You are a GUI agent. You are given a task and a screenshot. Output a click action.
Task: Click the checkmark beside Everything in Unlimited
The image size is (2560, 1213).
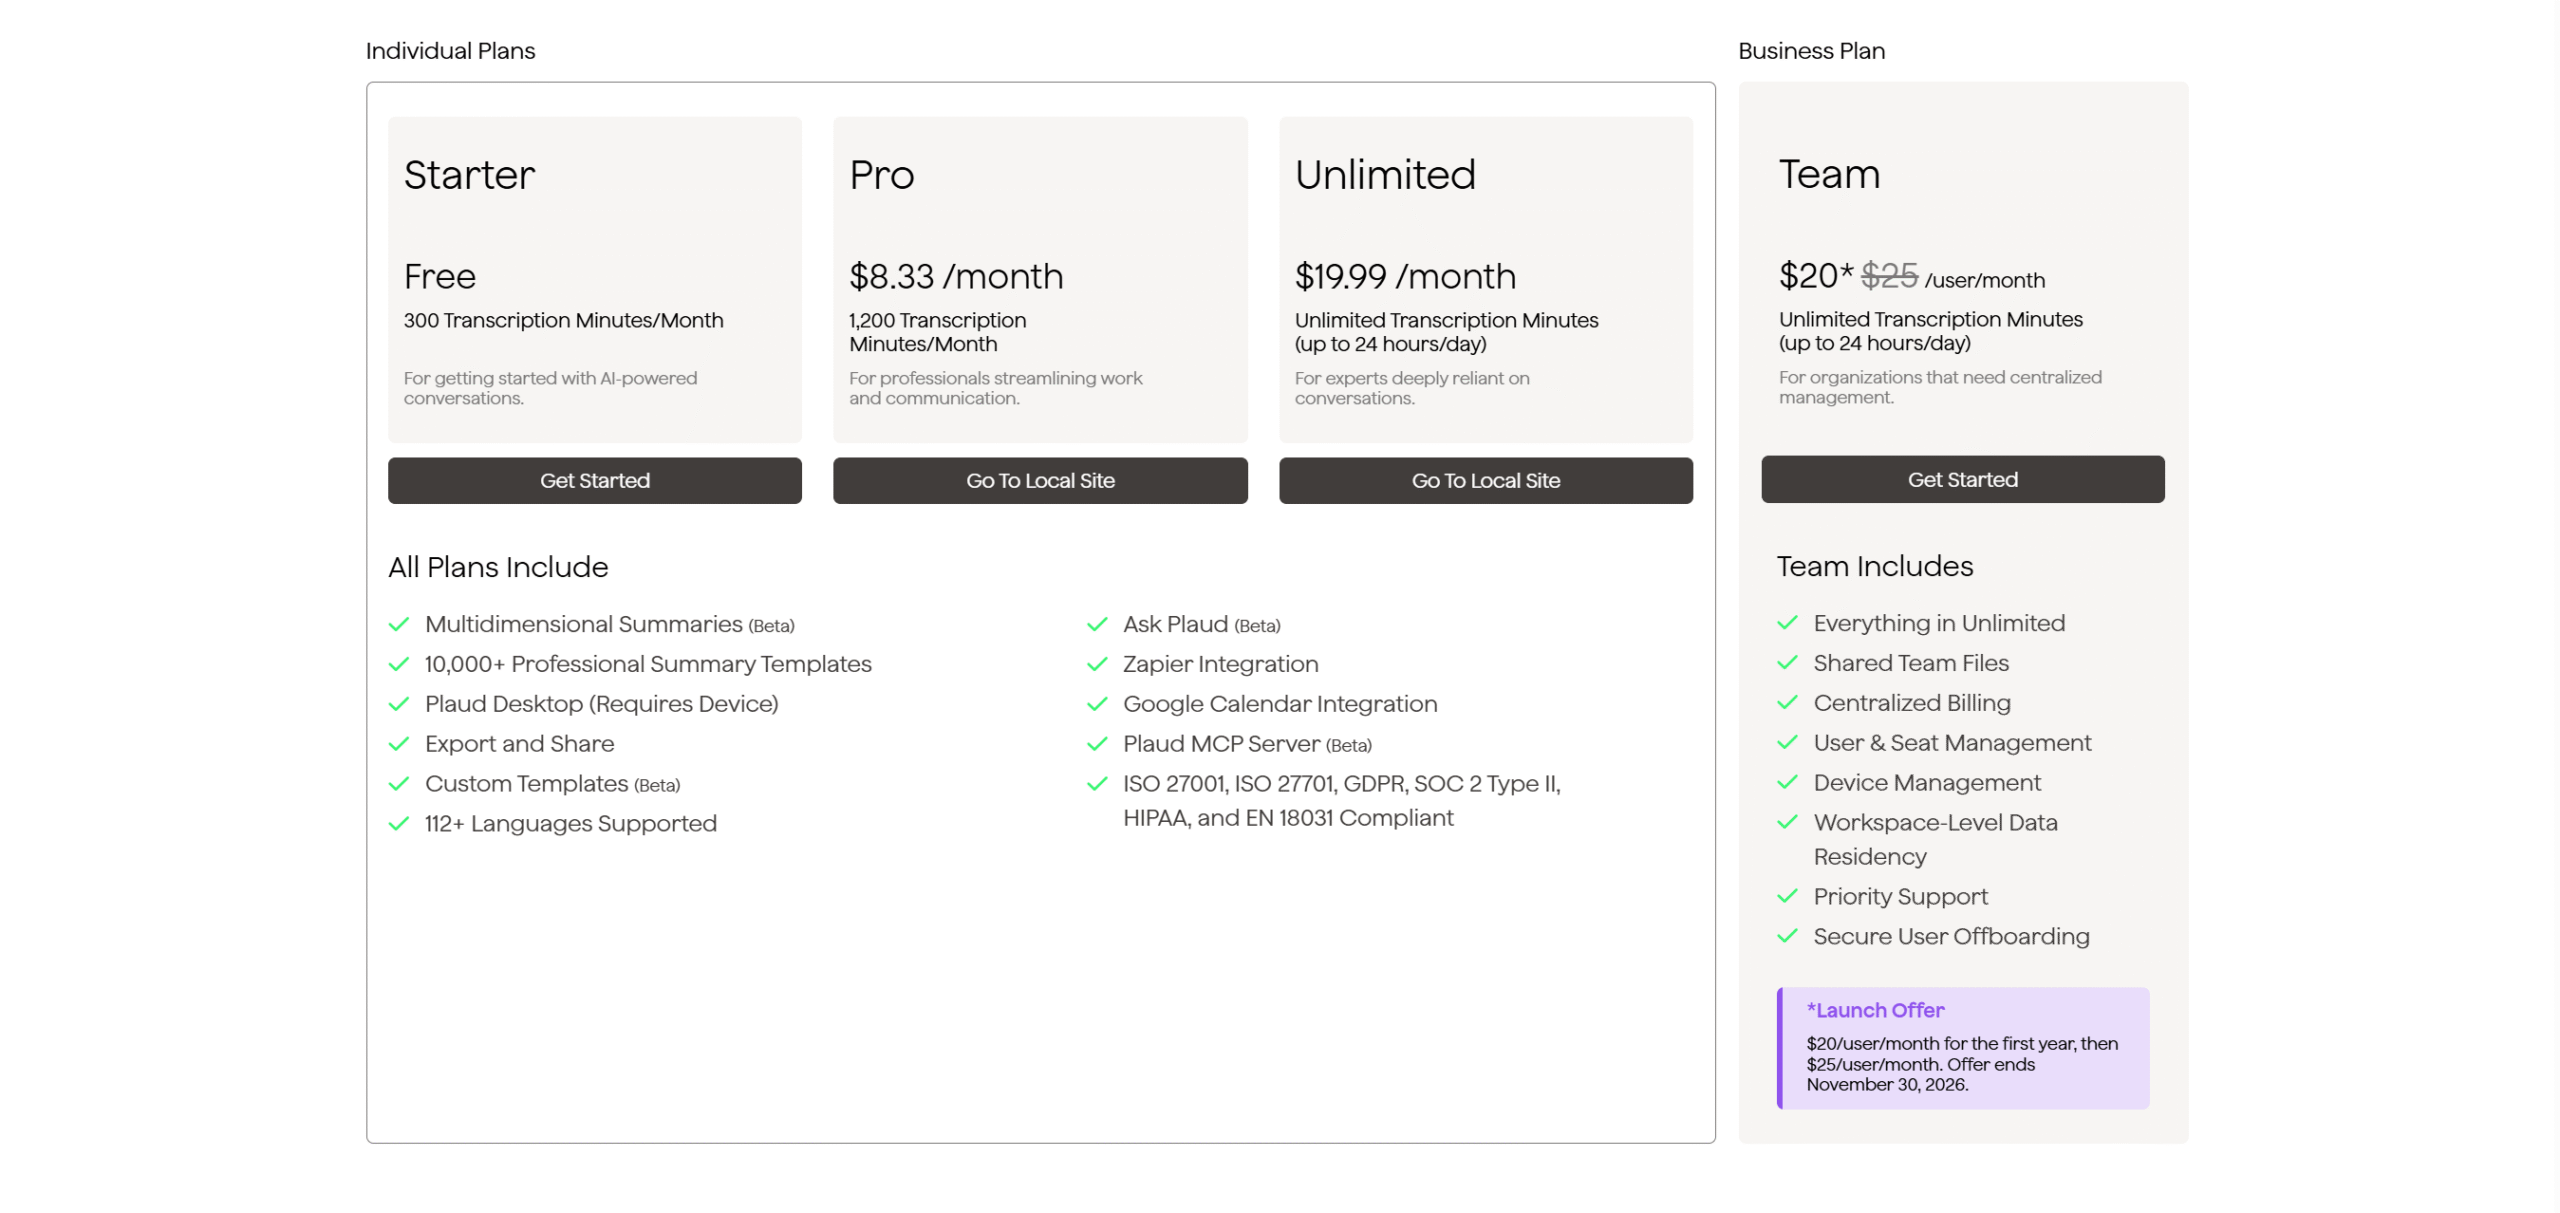pyautogui.click(x=1787, y=624)
